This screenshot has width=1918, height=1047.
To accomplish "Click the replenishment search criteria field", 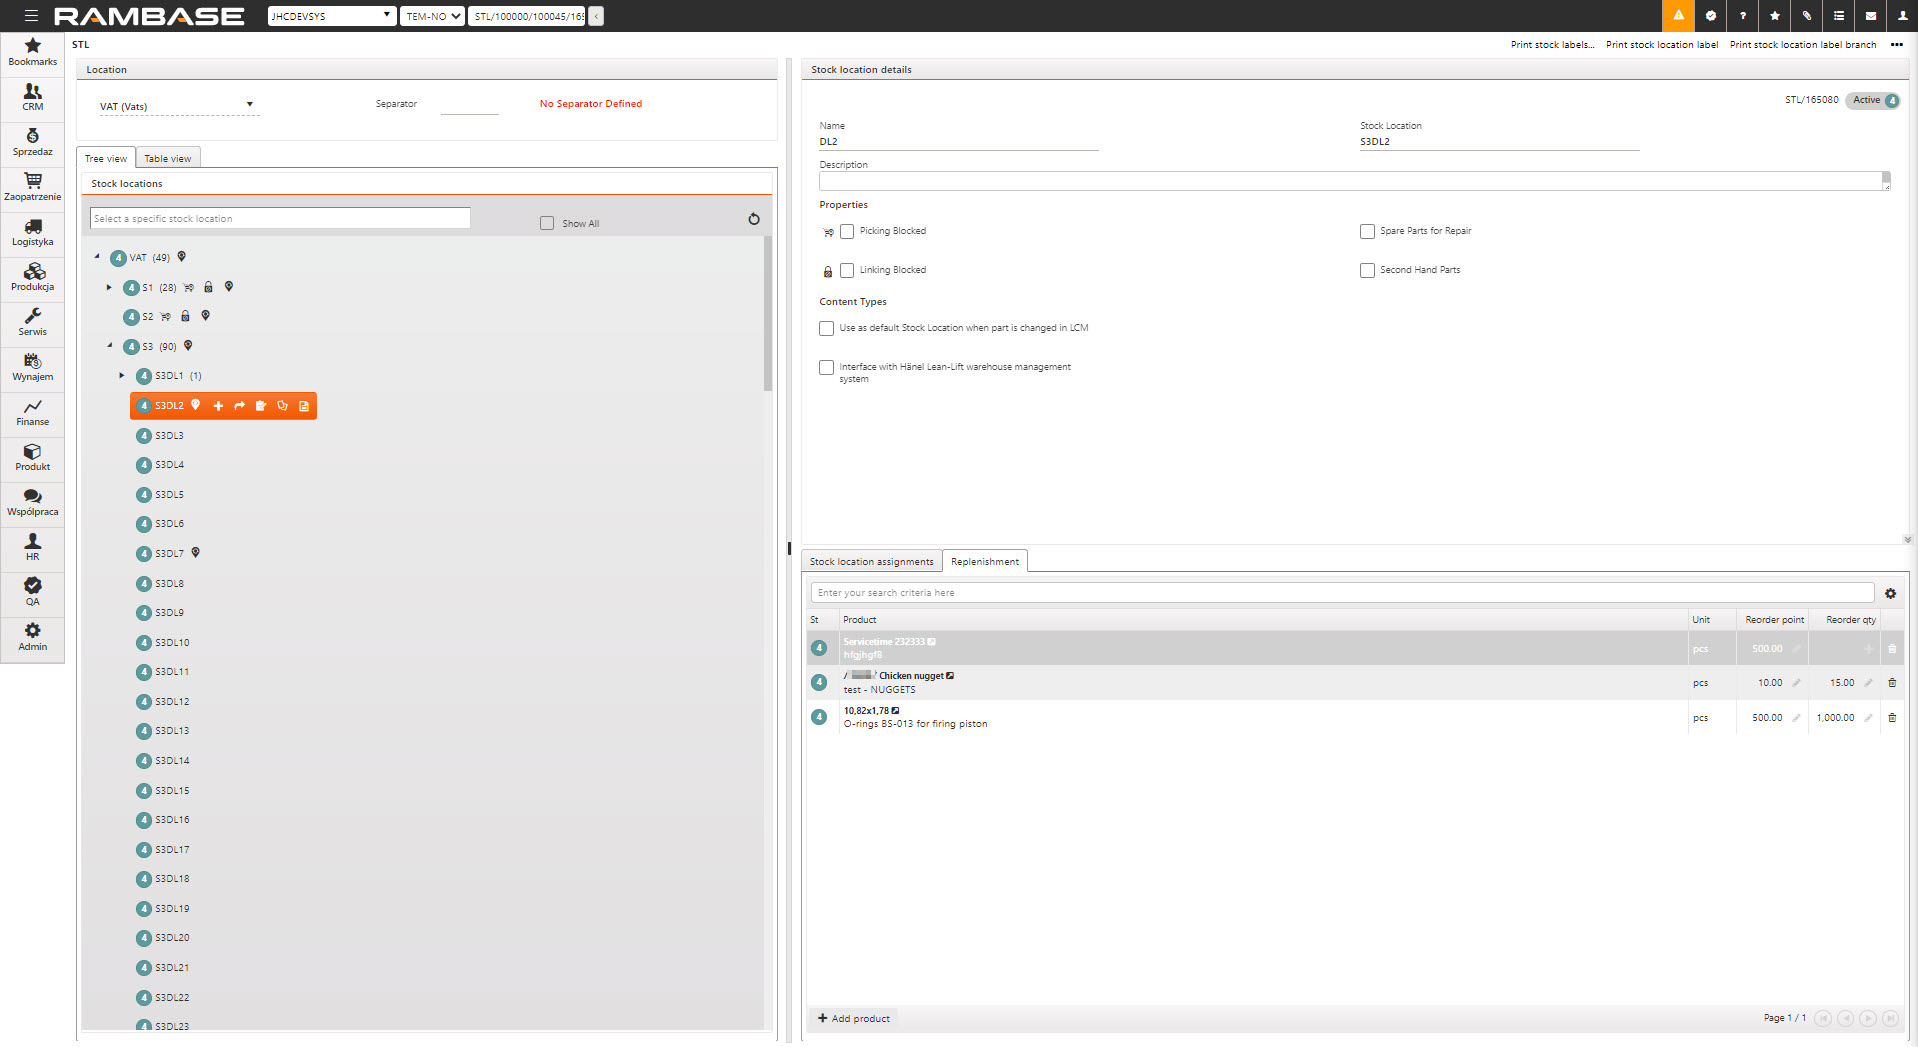I will [x=1340, y=594].
